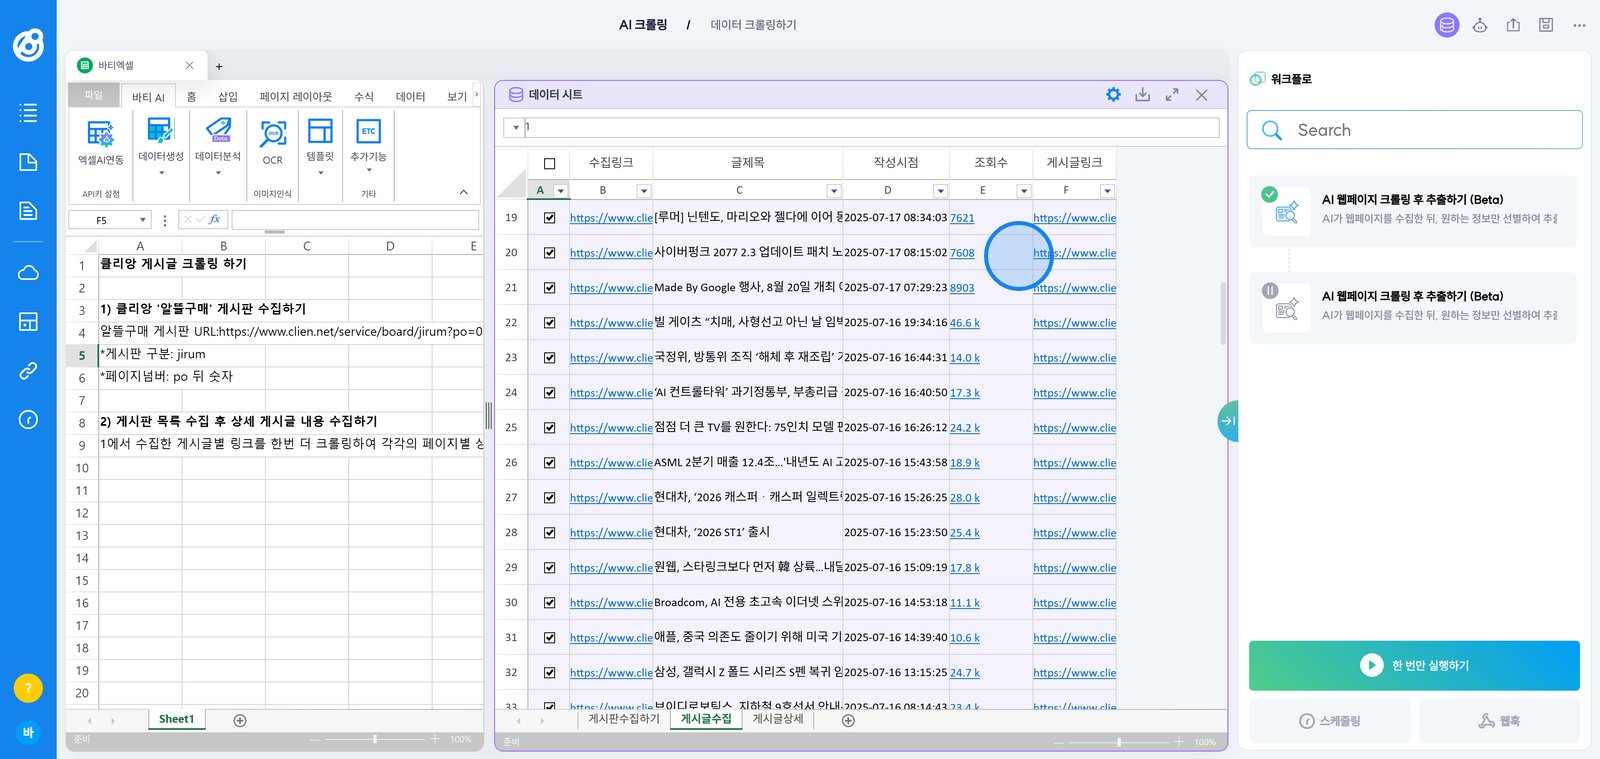Open the 46.6 k view count link
1600x759 pixels.
click(965, 323)
